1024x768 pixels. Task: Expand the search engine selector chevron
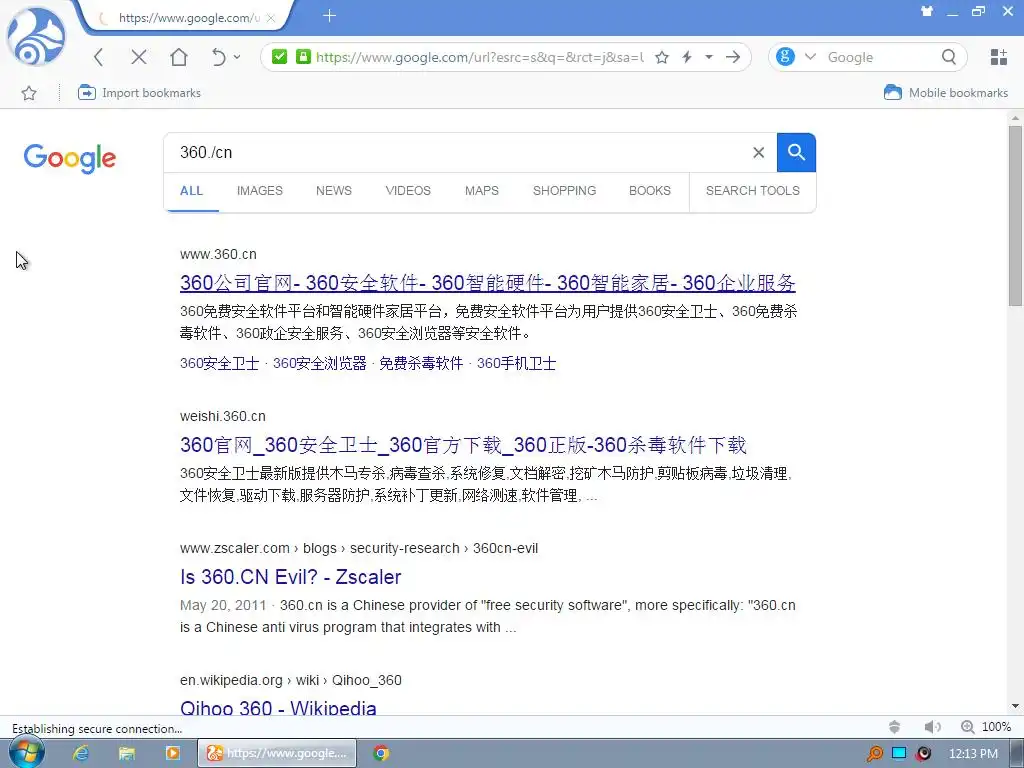pyautogui.click(x=810, y=57)
